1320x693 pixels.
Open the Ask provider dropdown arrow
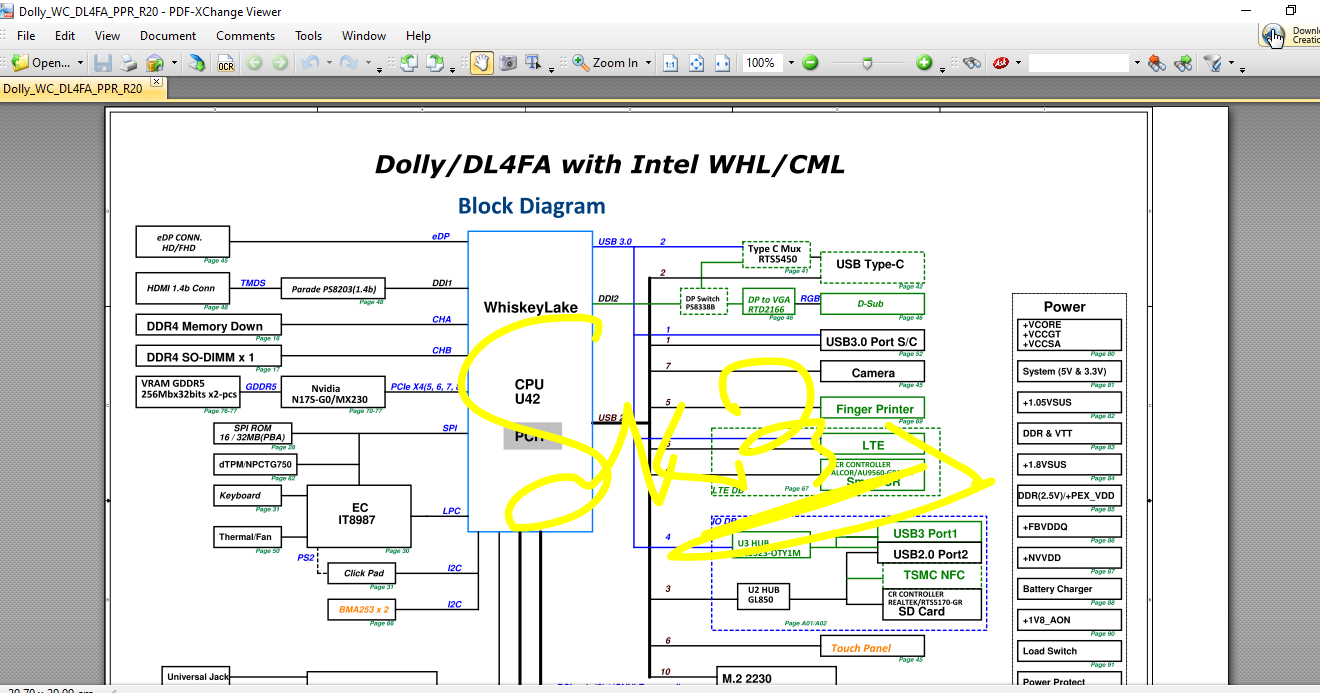1018,62
